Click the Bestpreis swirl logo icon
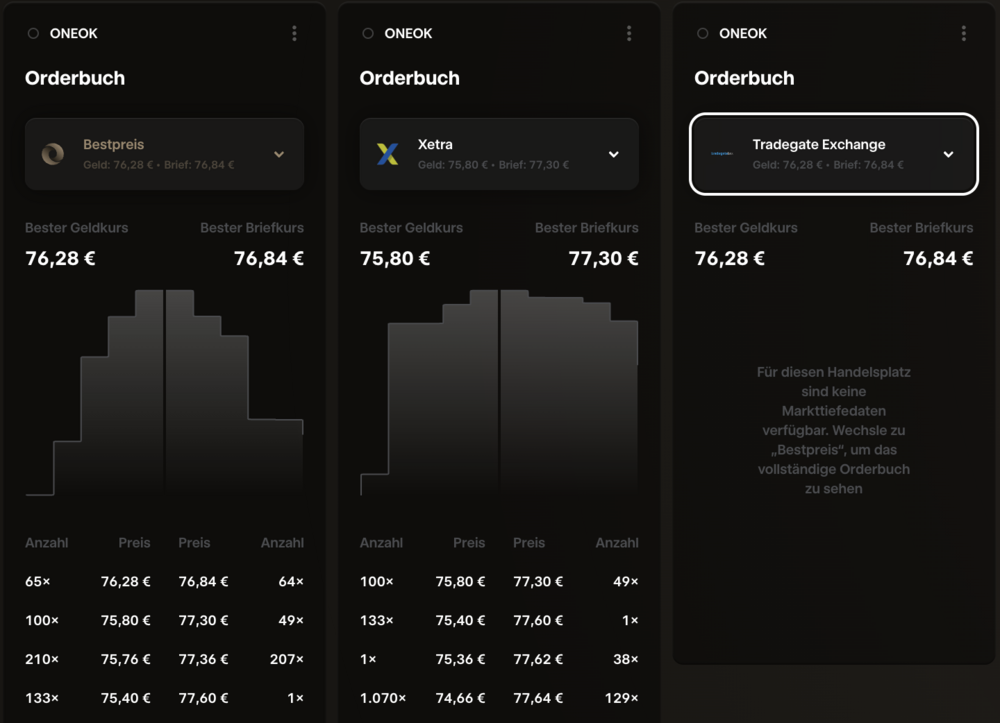This screenshot has height=723, width=1000. 53,154
